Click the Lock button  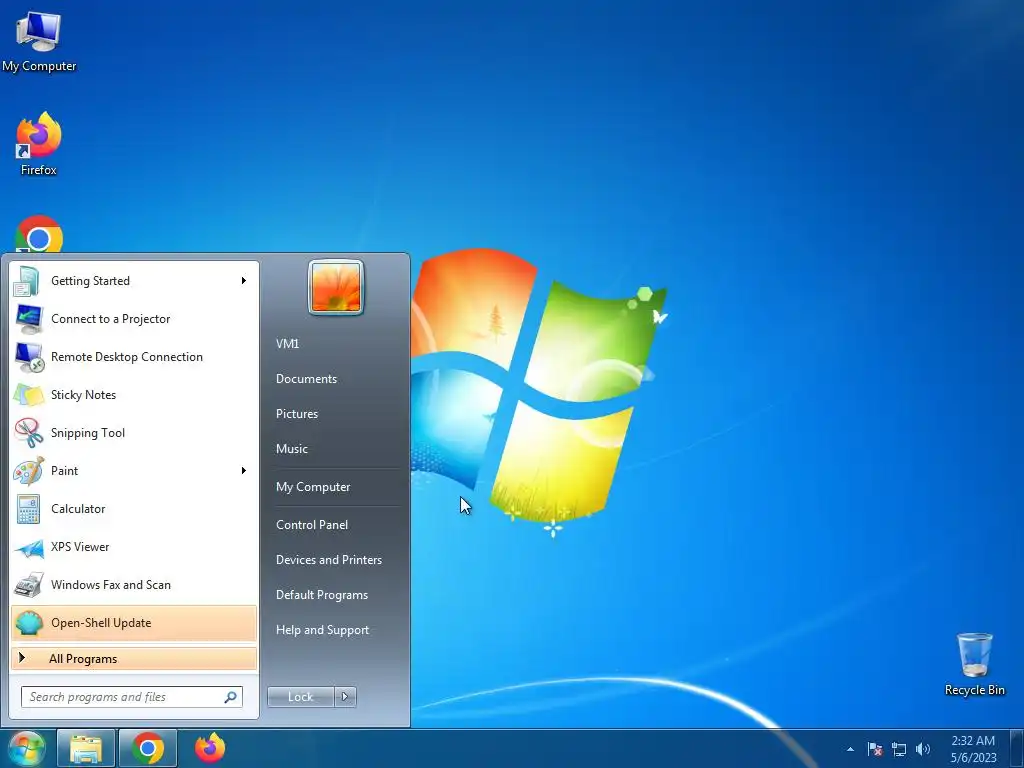(300, 697)
